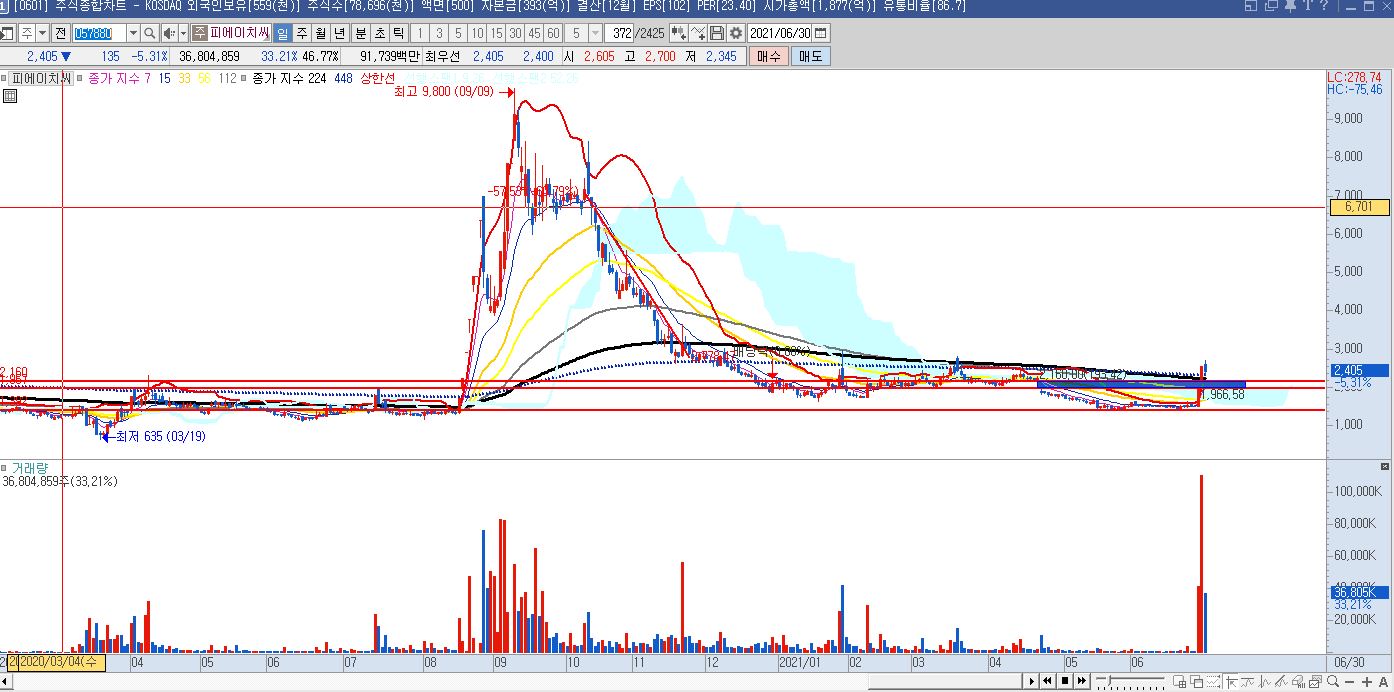Expand the sound options dropdown arrow
Viewport: 1394px width, 692px height.
point(184,33)
